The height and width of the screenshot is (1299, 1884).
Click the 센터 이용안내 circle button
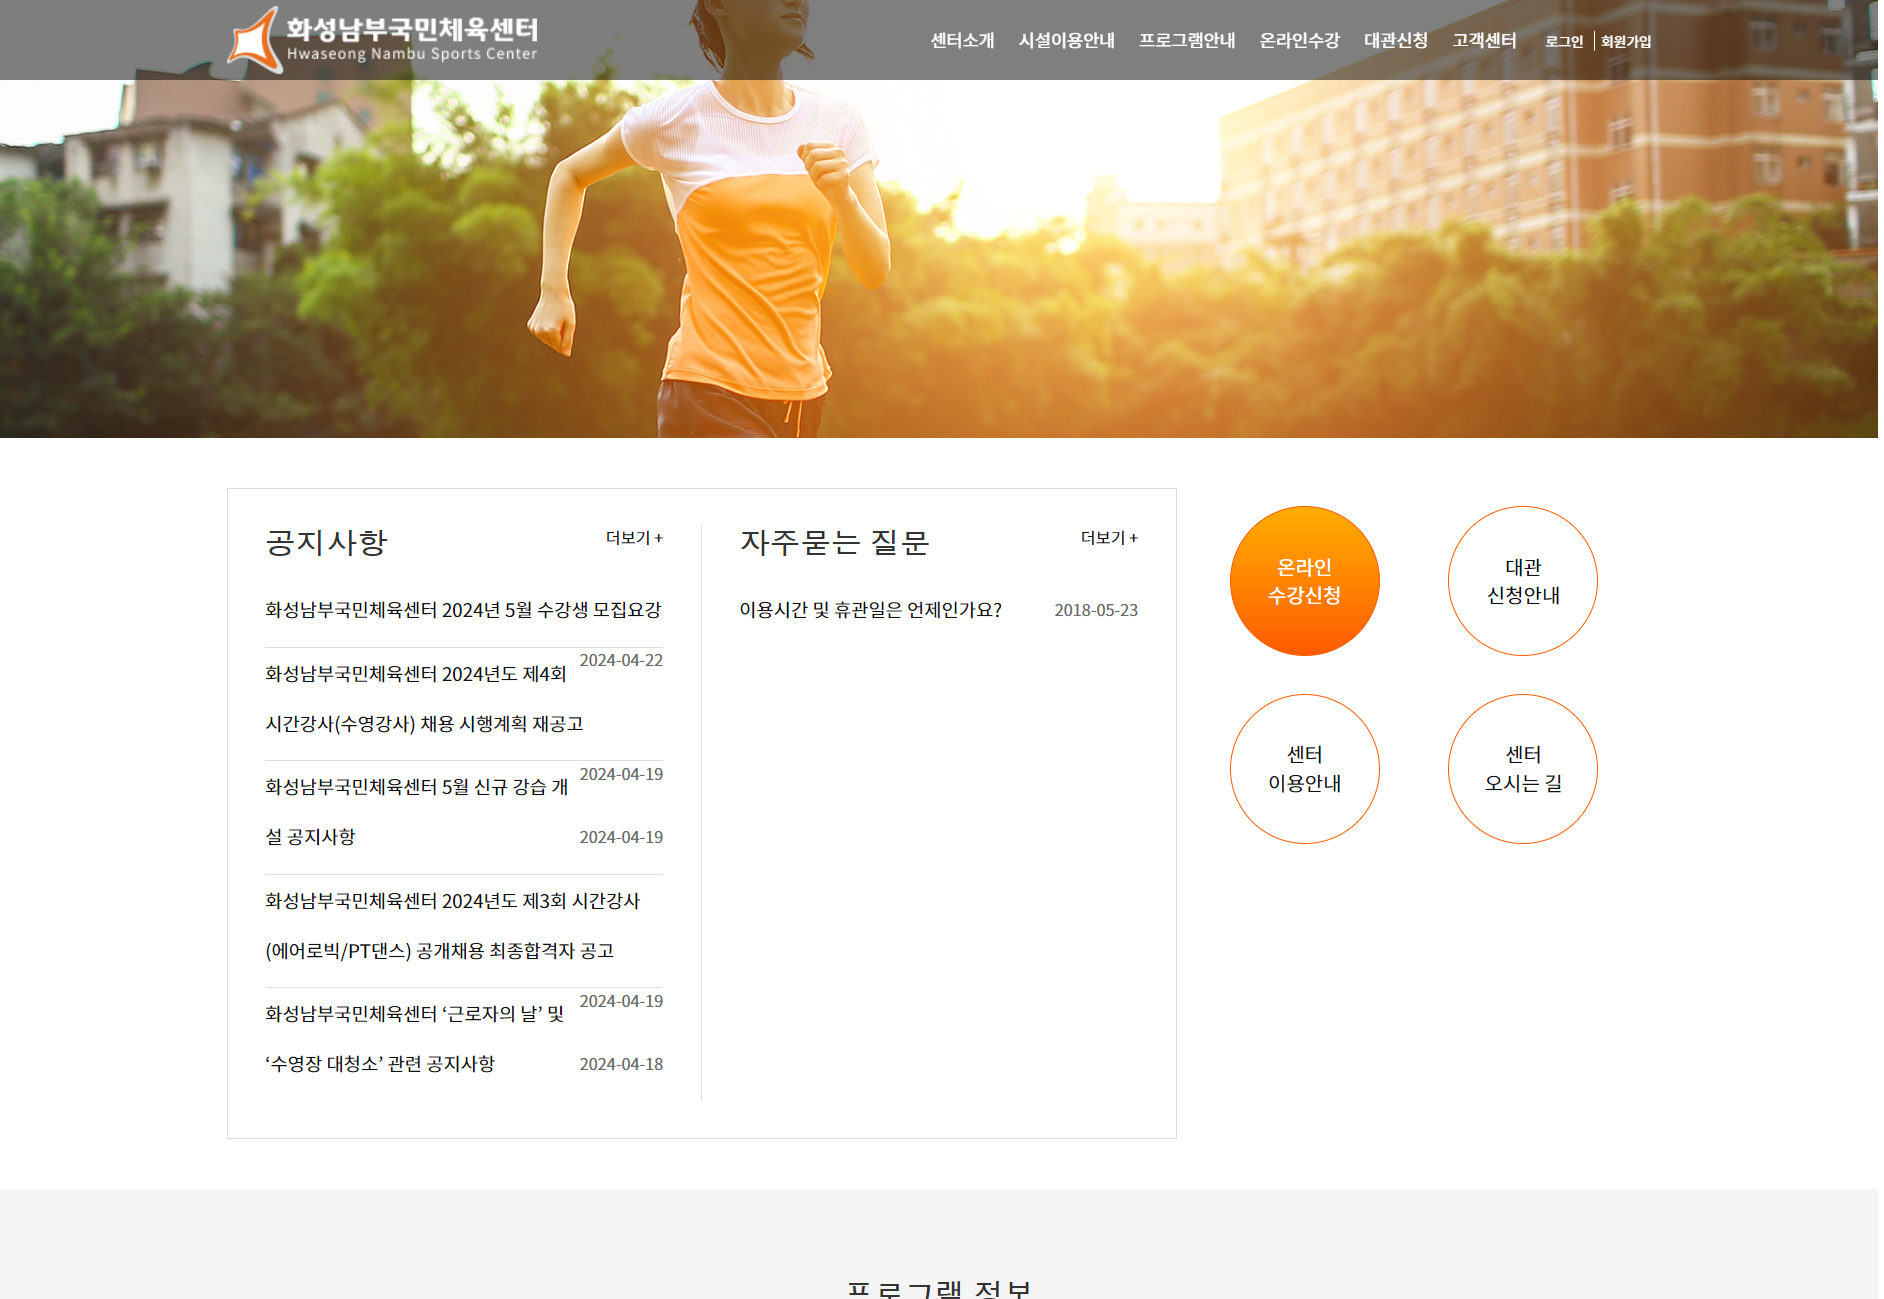pyautogui.click(x=1304, y=769)
